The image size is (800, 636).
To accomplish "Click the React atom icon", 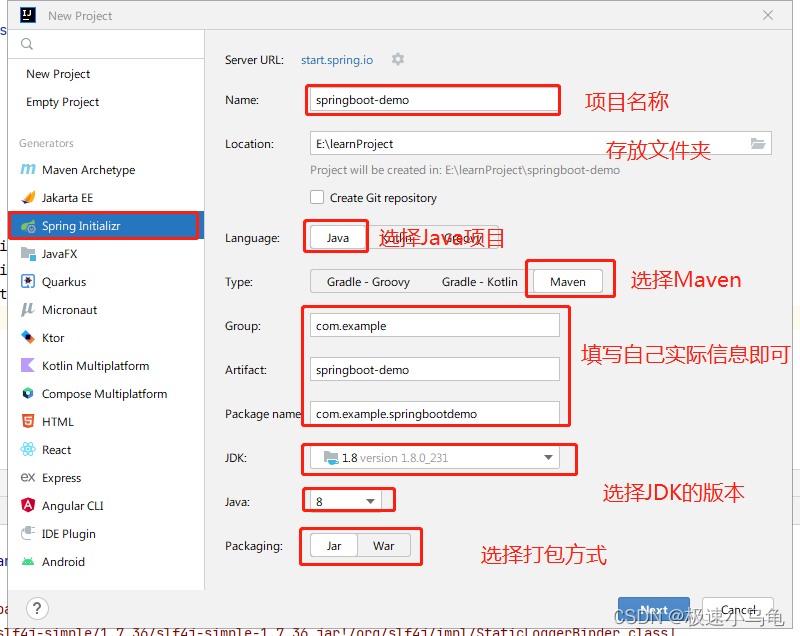I will (x=28, y=449).
